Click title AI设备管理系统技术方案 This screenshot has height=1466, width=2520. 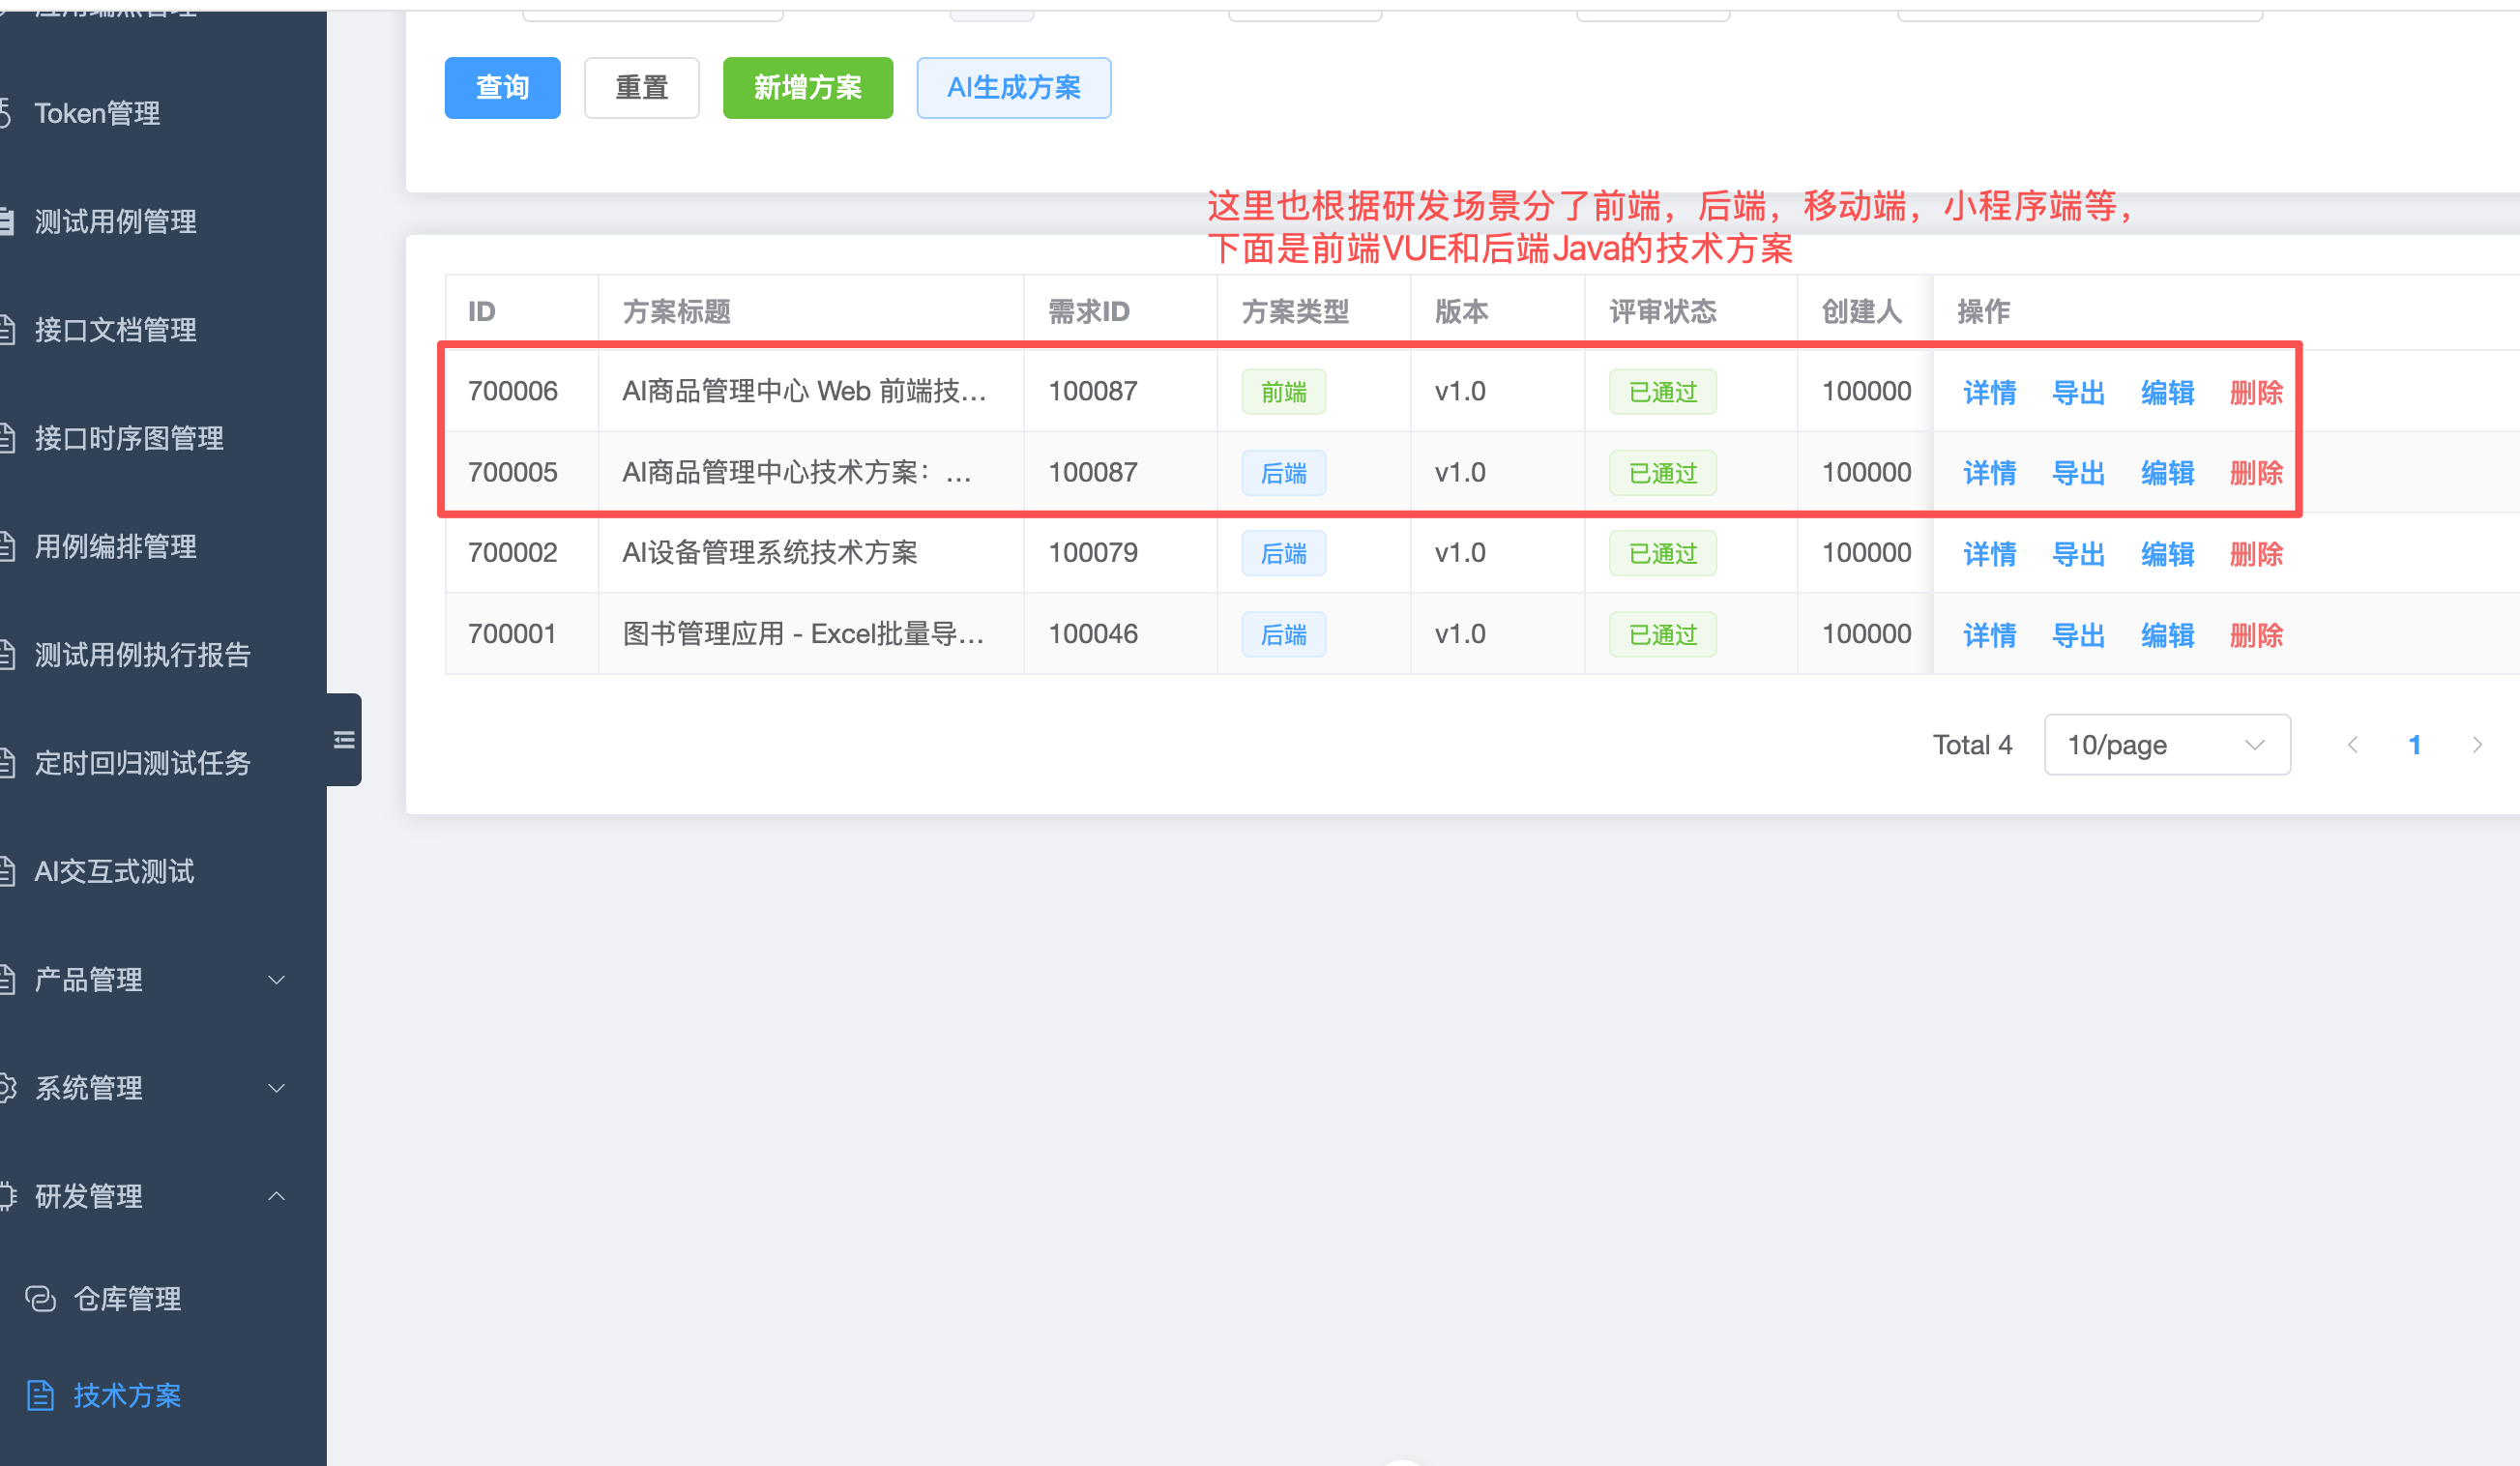[770, 553]
